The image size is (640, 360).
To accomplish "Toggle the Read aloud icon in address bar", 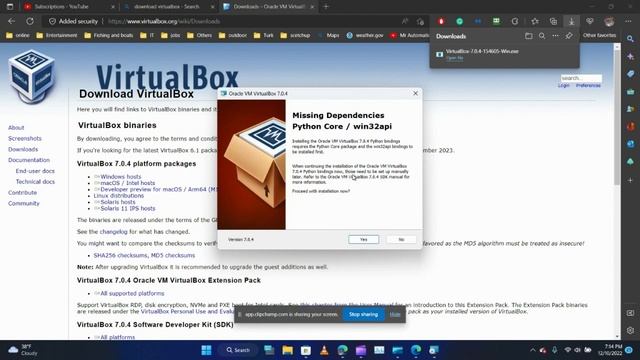I will point(404,21).
